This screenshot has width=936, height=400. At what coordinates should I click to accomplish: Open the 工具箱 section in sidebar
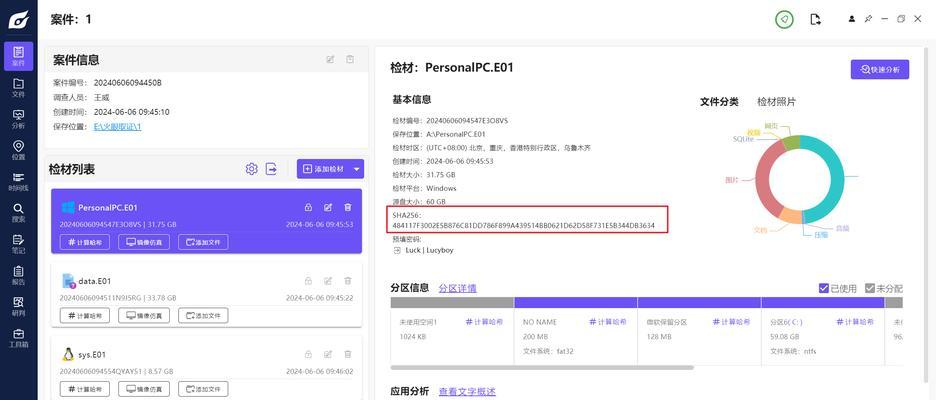tap(19, 338)
